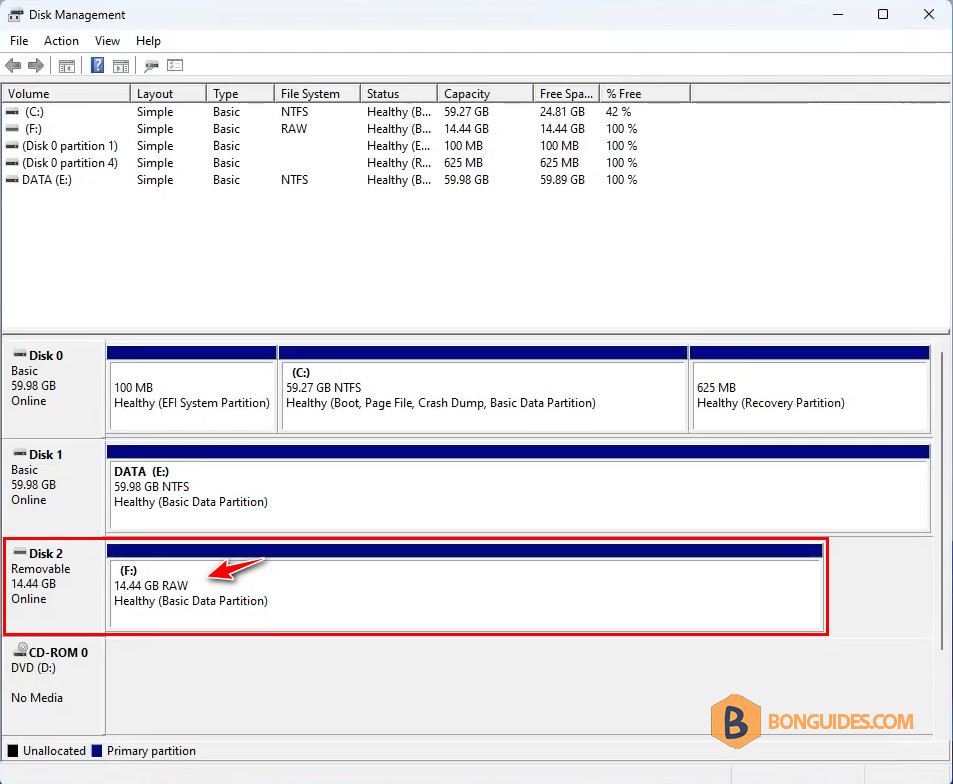The image size is (953, 784).
Task: Click the CD-ROM 0 disc icon
Action: click(21, 650)
